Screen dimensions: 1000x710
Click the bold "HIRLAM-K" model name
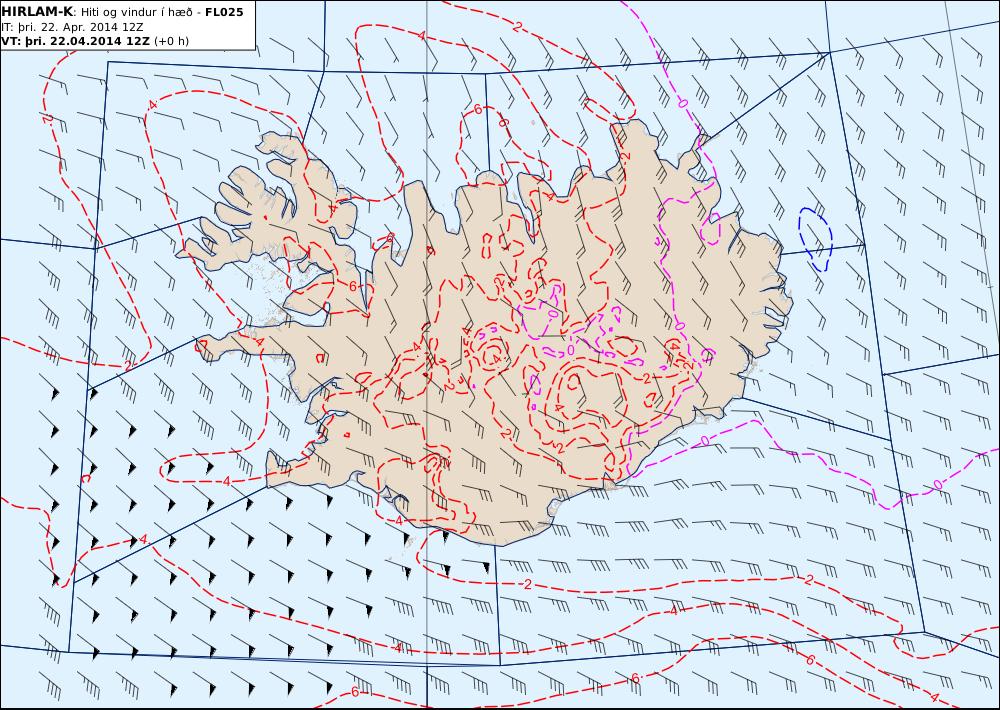(37, 12)
